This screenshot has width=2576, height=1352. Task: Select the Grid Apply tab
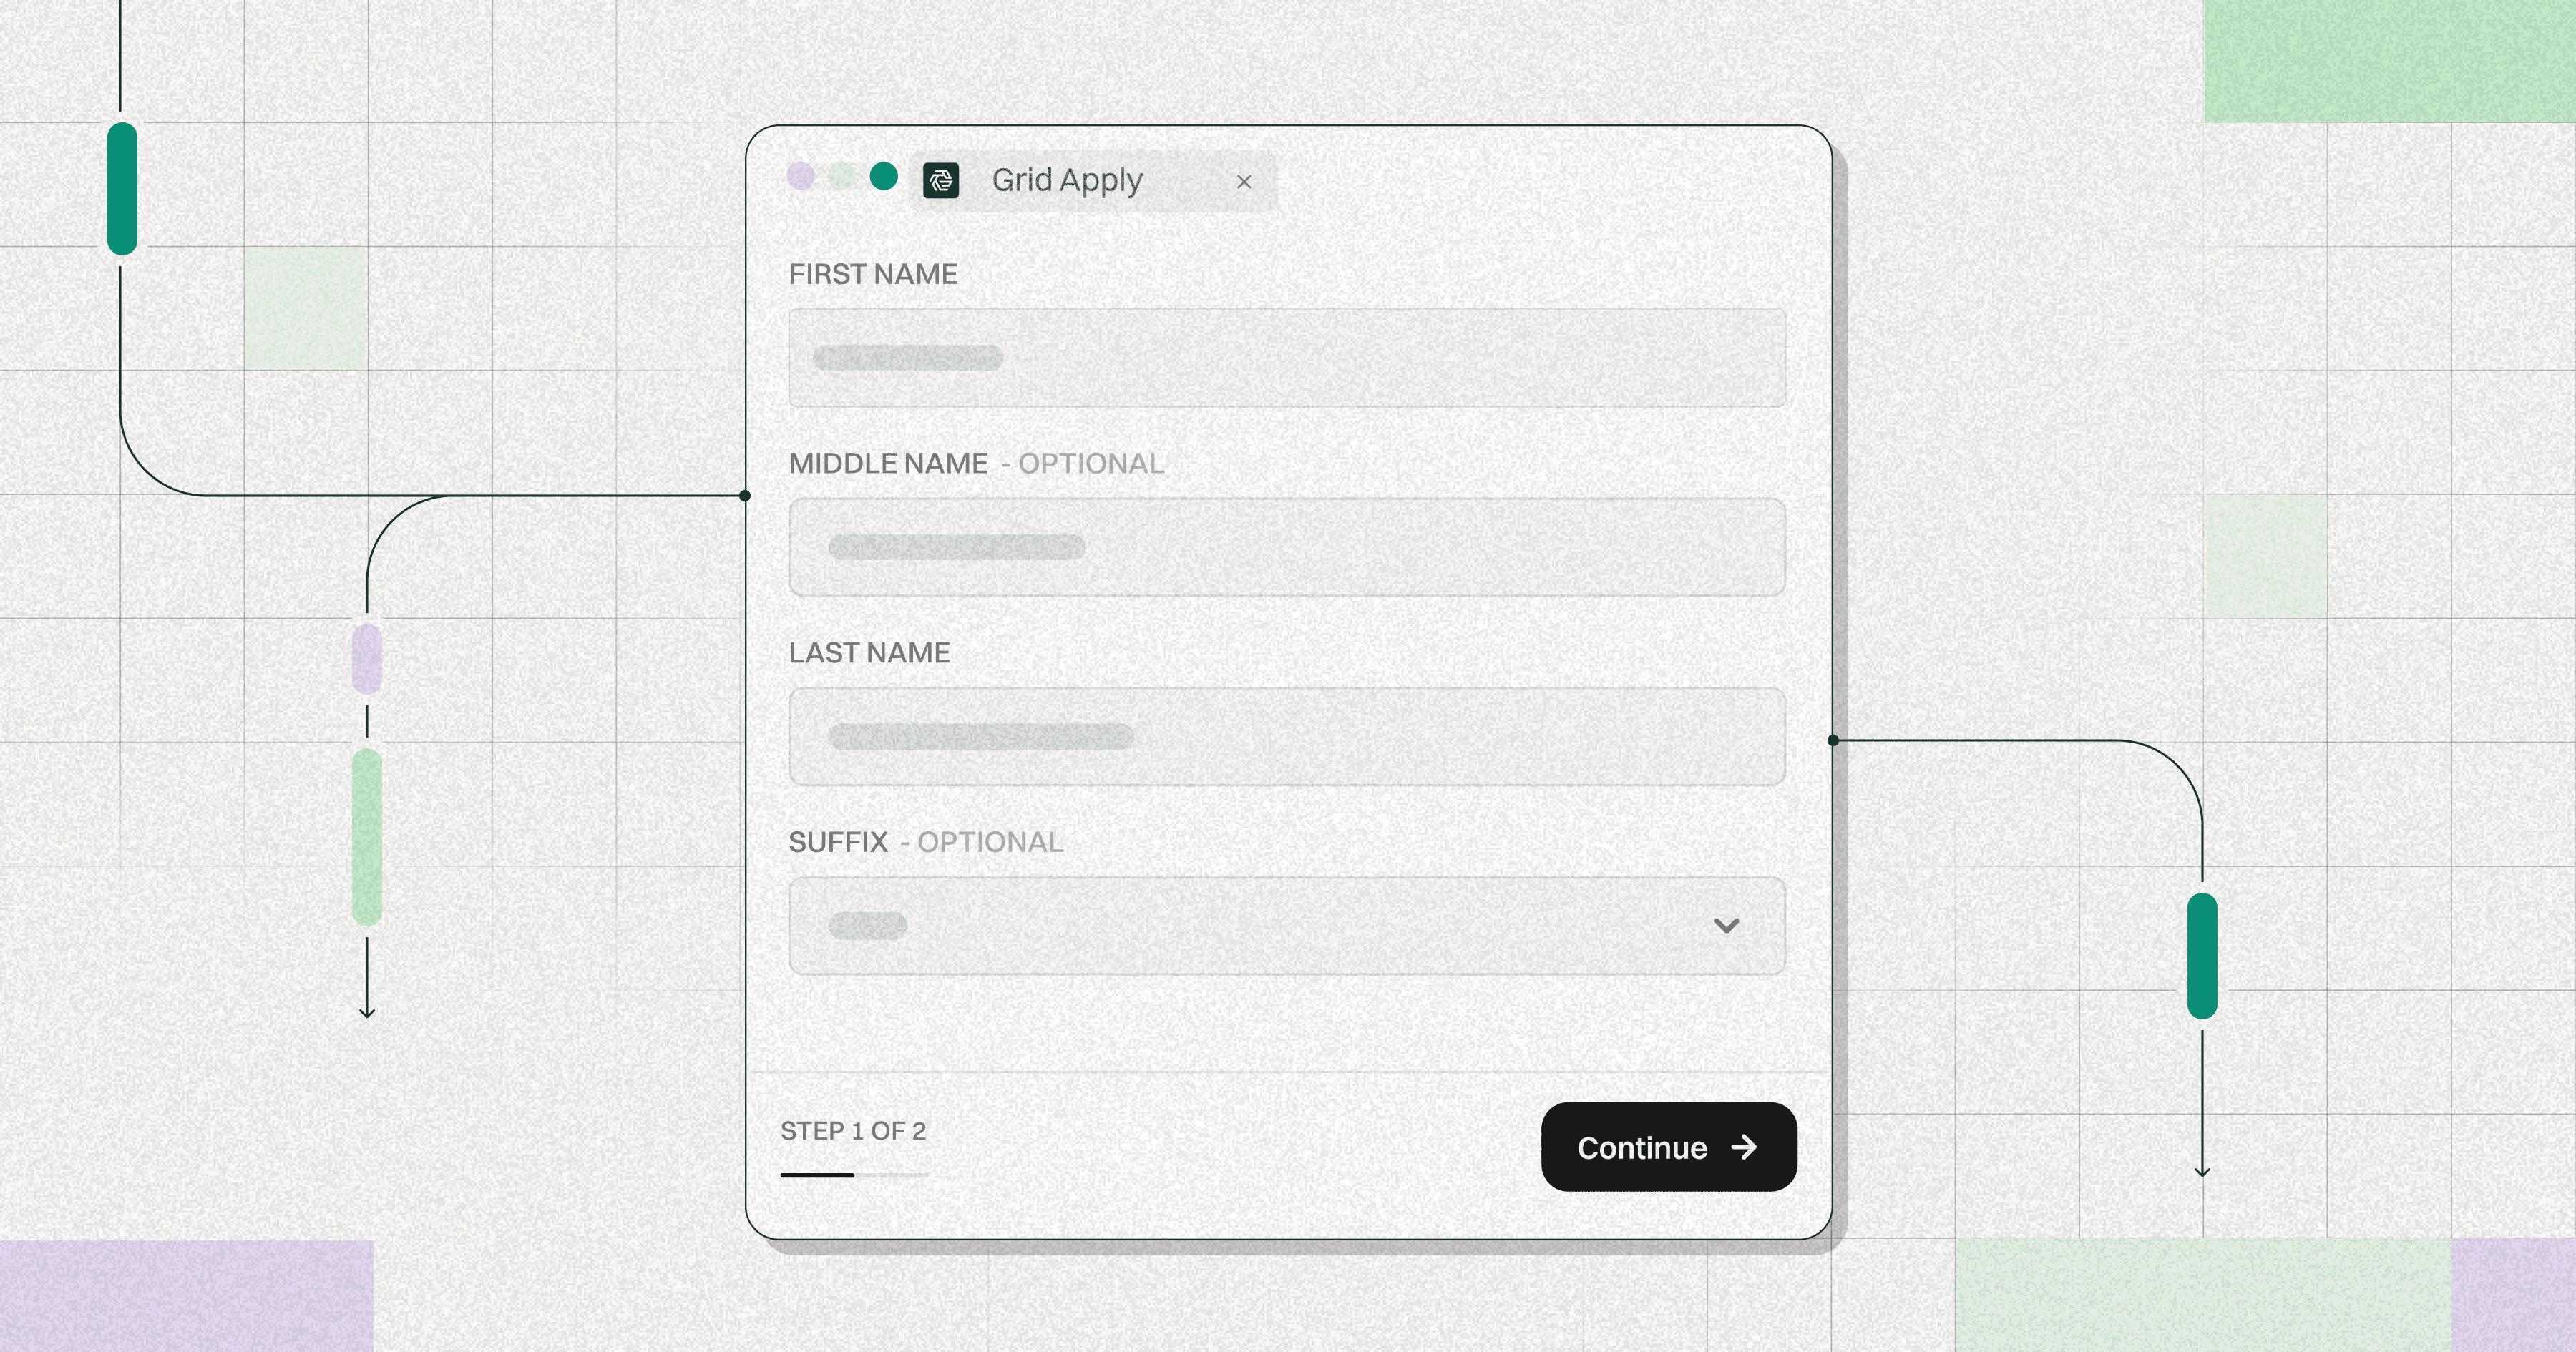pyautogui.click(x=1067, y=181)
